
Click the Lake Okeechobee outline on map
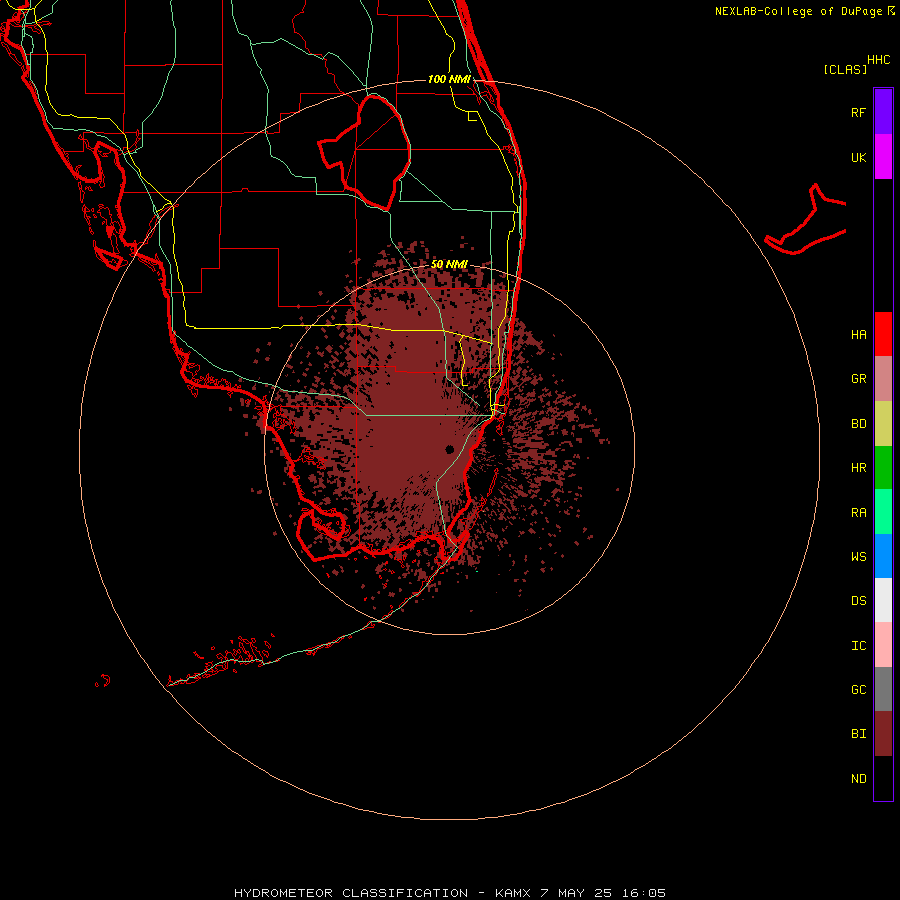click(365, 153)
